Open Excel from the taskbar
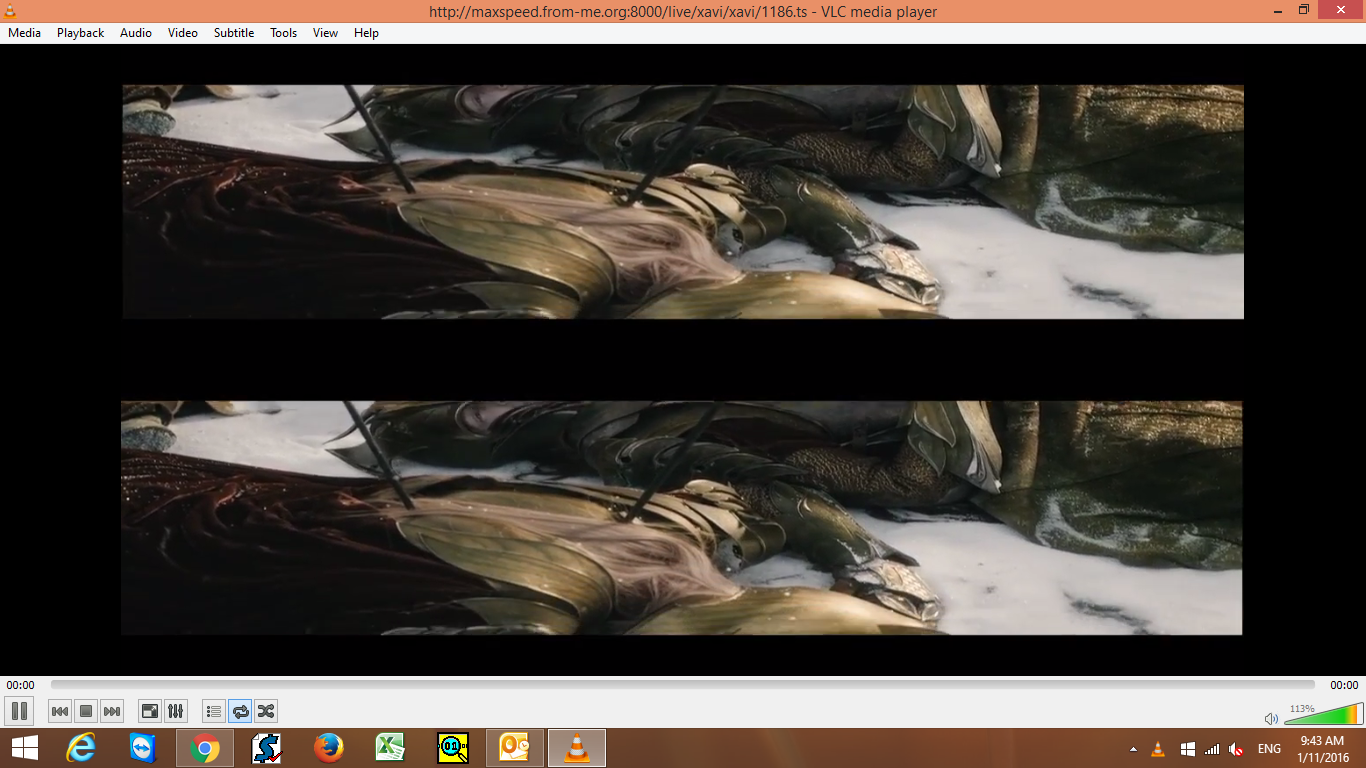This screenshot has height=768, width=1366. tap(391, 748)
